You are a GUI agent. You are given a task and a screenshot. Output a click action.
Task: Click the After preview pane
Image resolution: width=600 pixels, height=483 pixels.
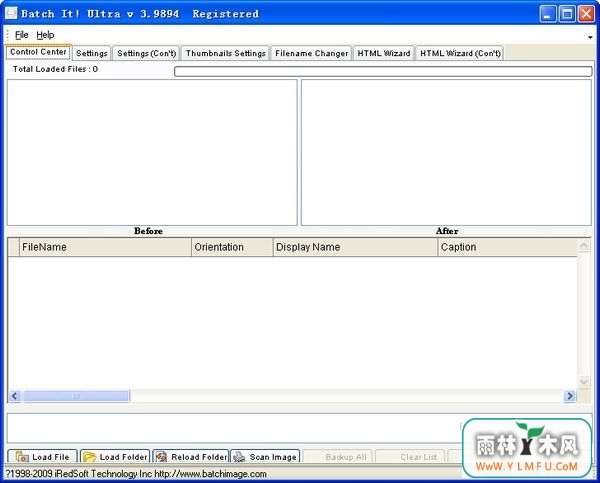click(446, 152)
